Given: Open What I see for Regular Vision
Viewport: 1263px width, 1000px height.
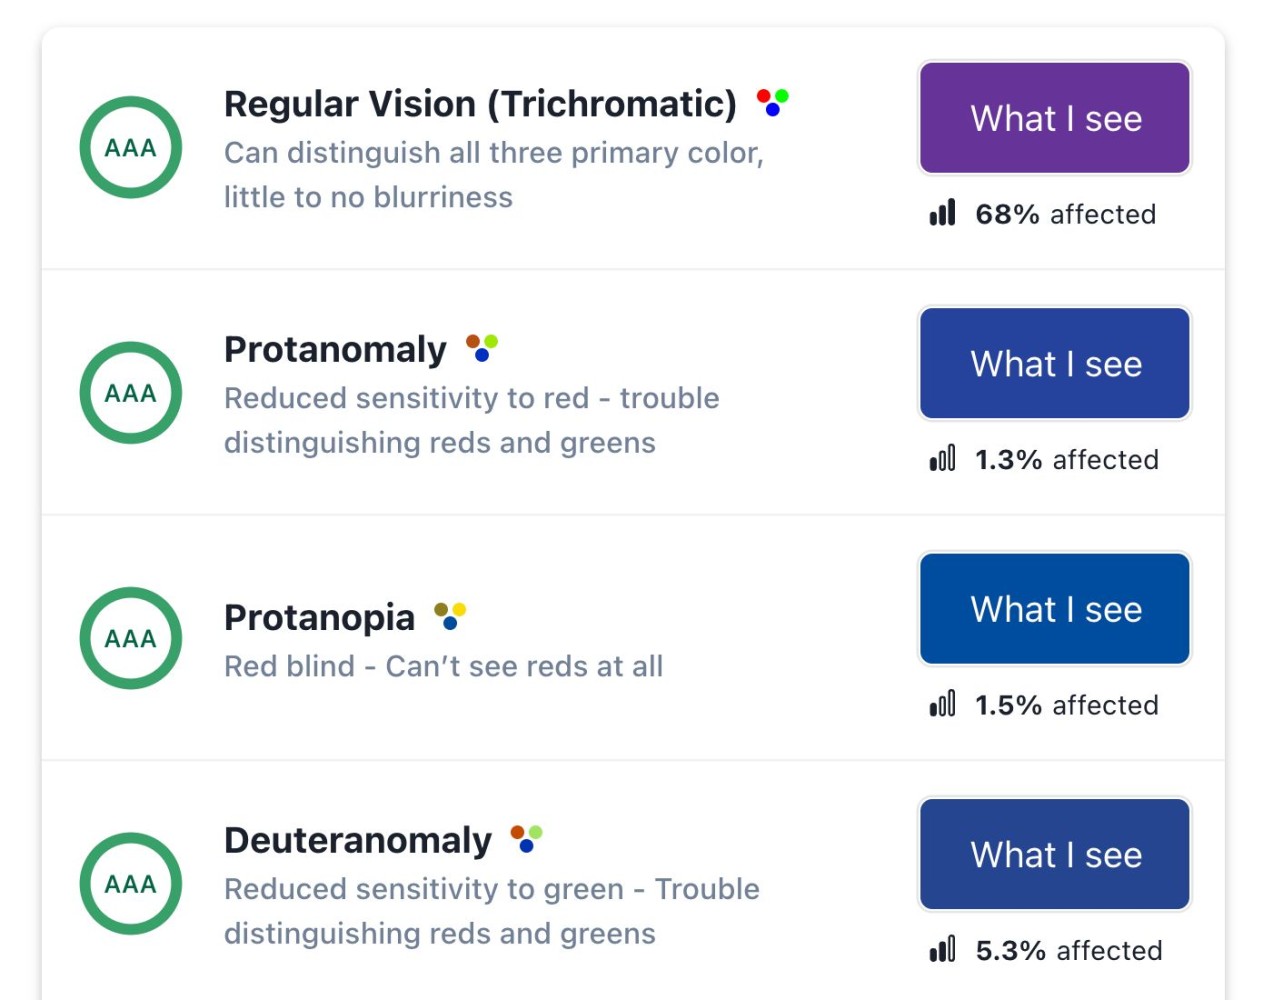Looking at the screenshot, I should (1054, 117).
